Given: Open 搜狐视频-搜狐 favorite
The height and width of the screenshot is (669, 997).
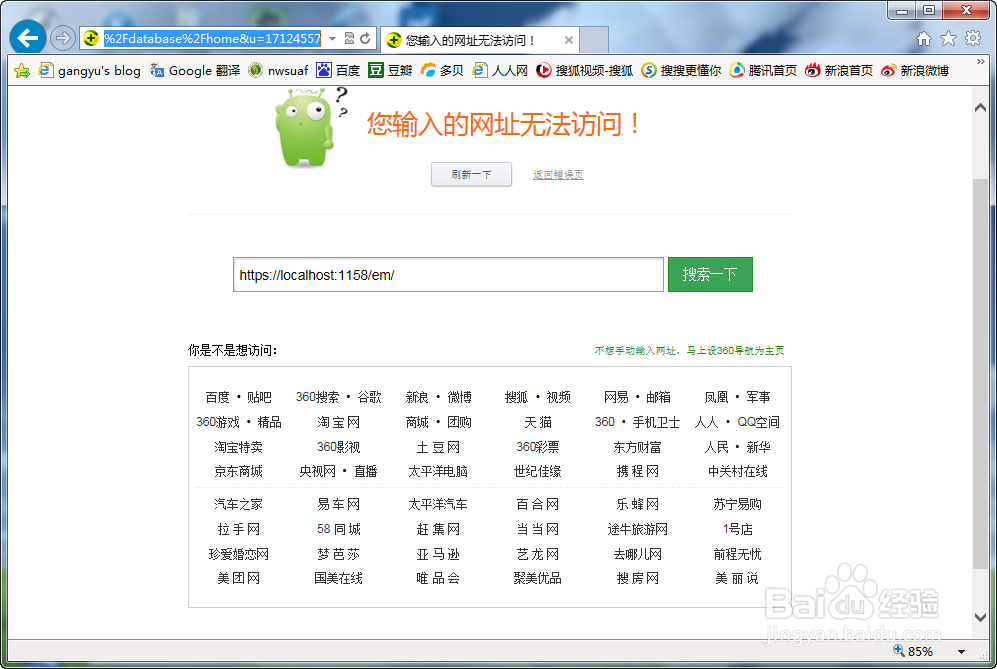Looking at the screenshot, I should pyautogui.click(x=584, y=71).
